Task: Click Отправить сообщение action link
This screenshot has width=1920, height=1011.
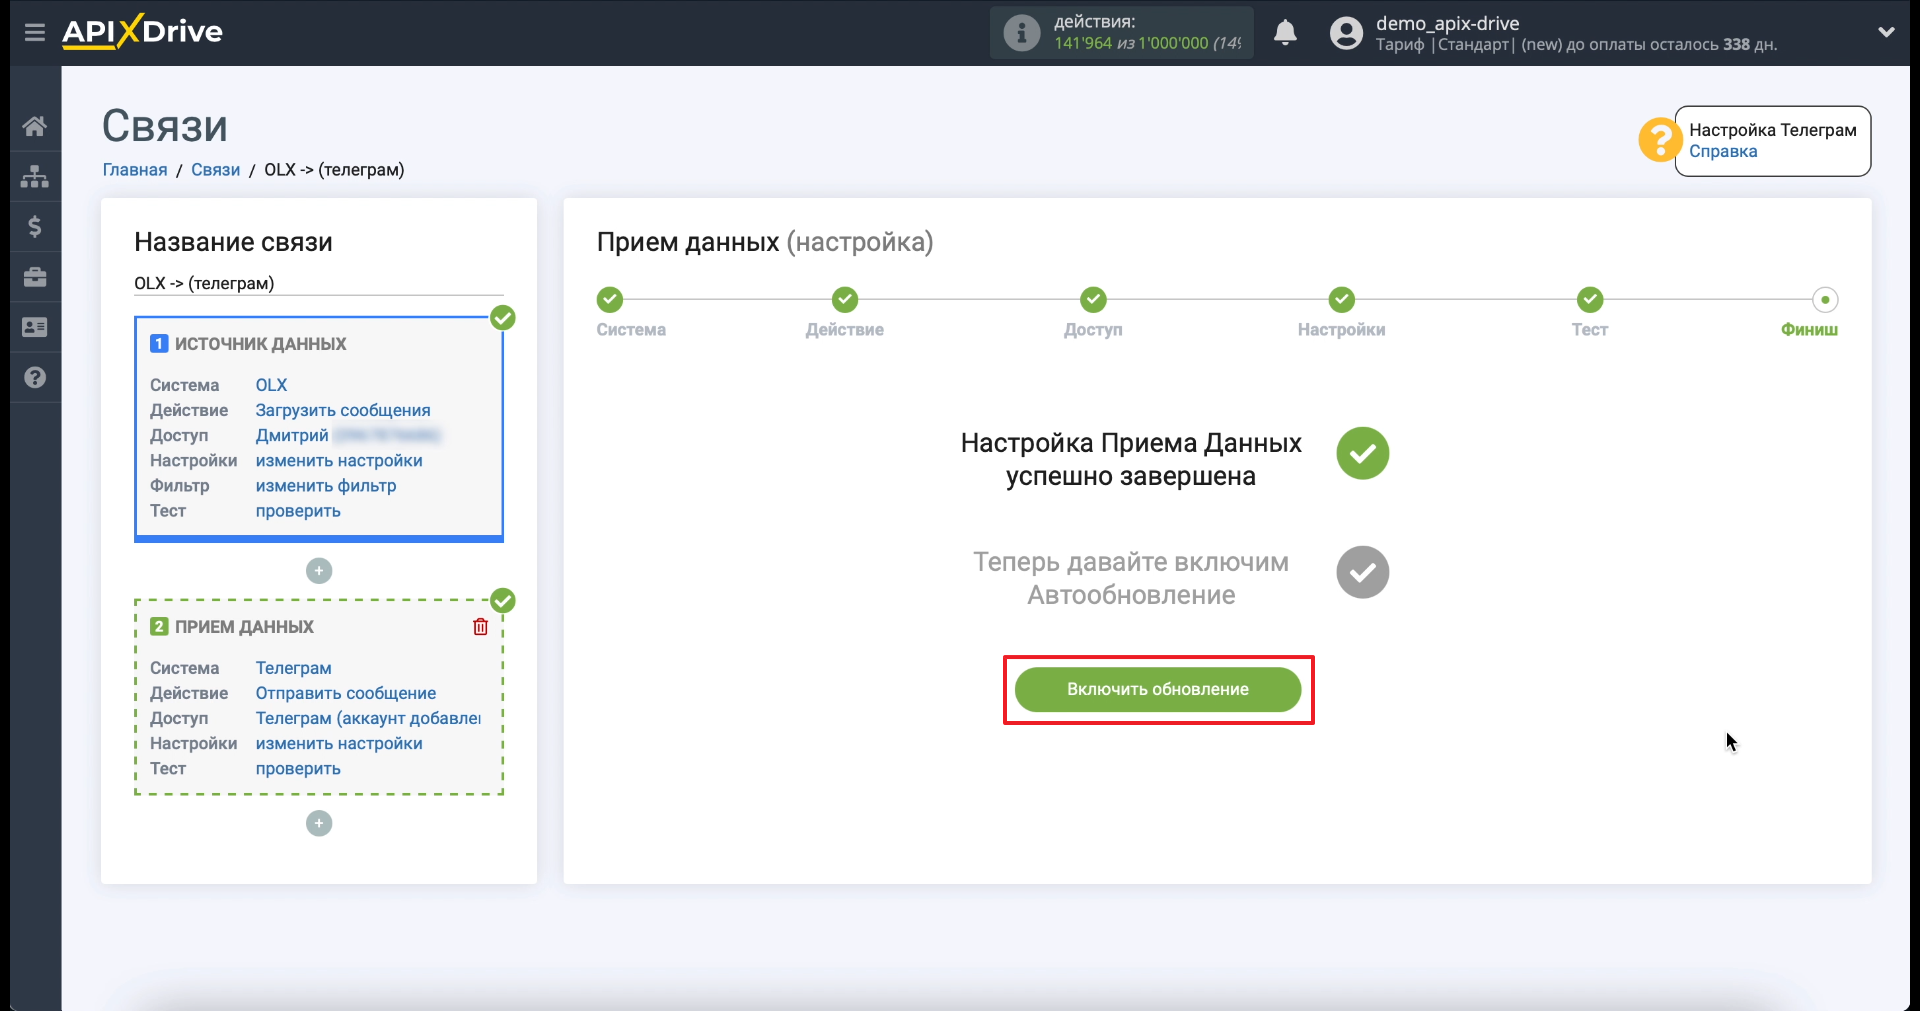Action: pos(345,693)
